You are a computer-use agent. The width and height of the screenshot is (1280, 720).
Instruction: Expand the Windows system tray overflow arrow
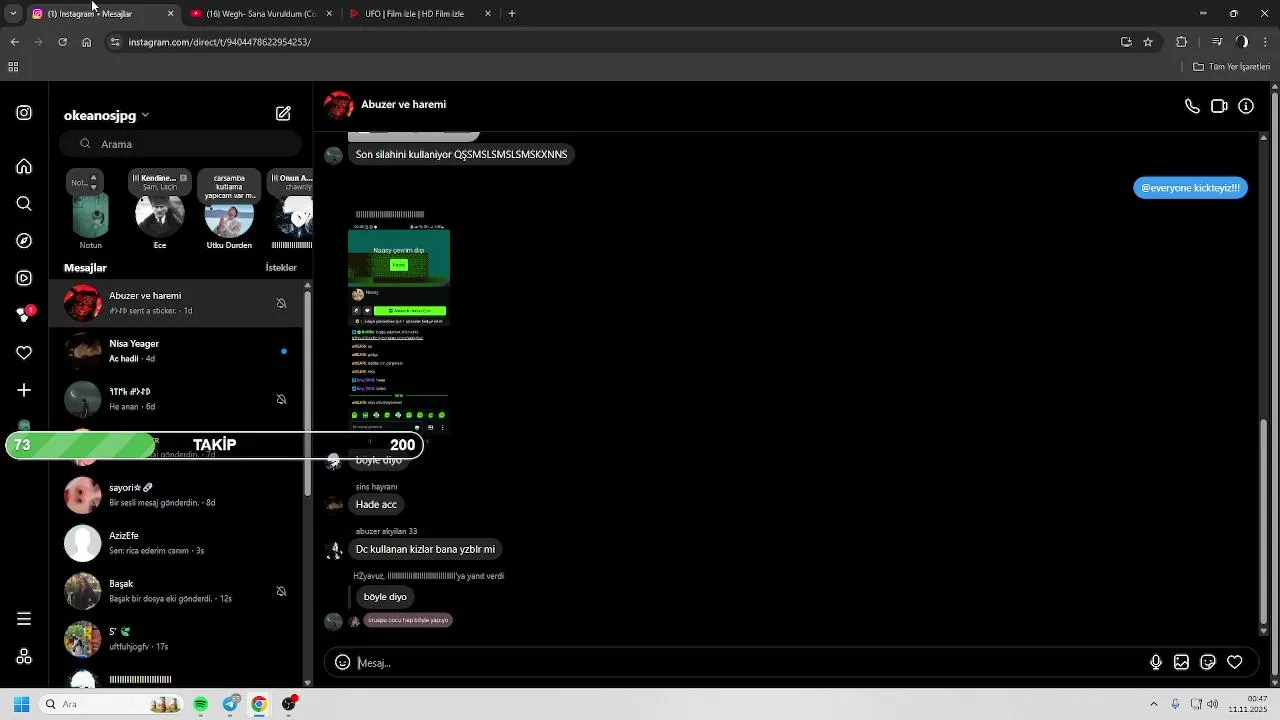point(1153,704)
